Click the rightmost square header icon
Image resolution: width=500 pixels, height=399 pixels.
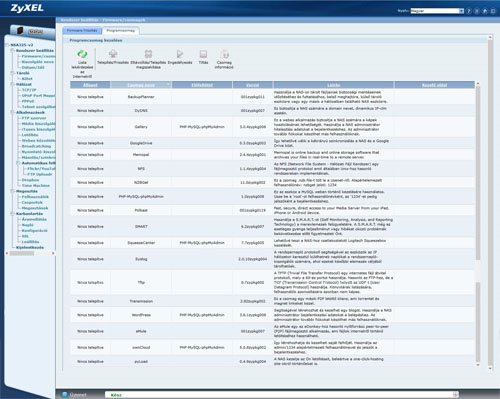coord(493,11)
